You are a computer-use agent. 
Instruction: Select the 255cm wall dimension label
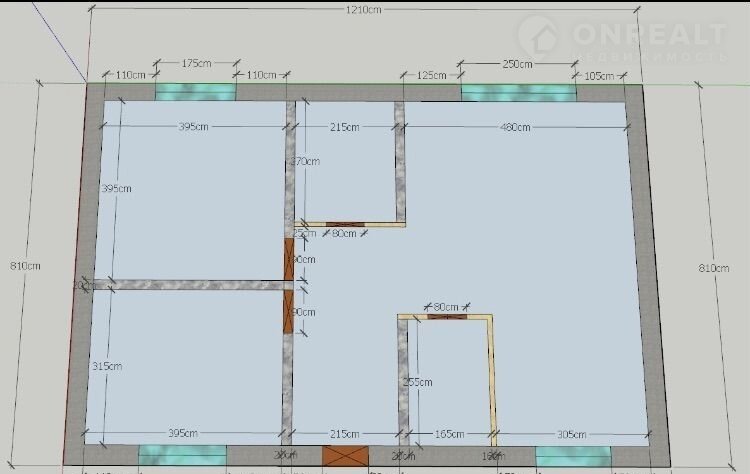tap(418, 382)
